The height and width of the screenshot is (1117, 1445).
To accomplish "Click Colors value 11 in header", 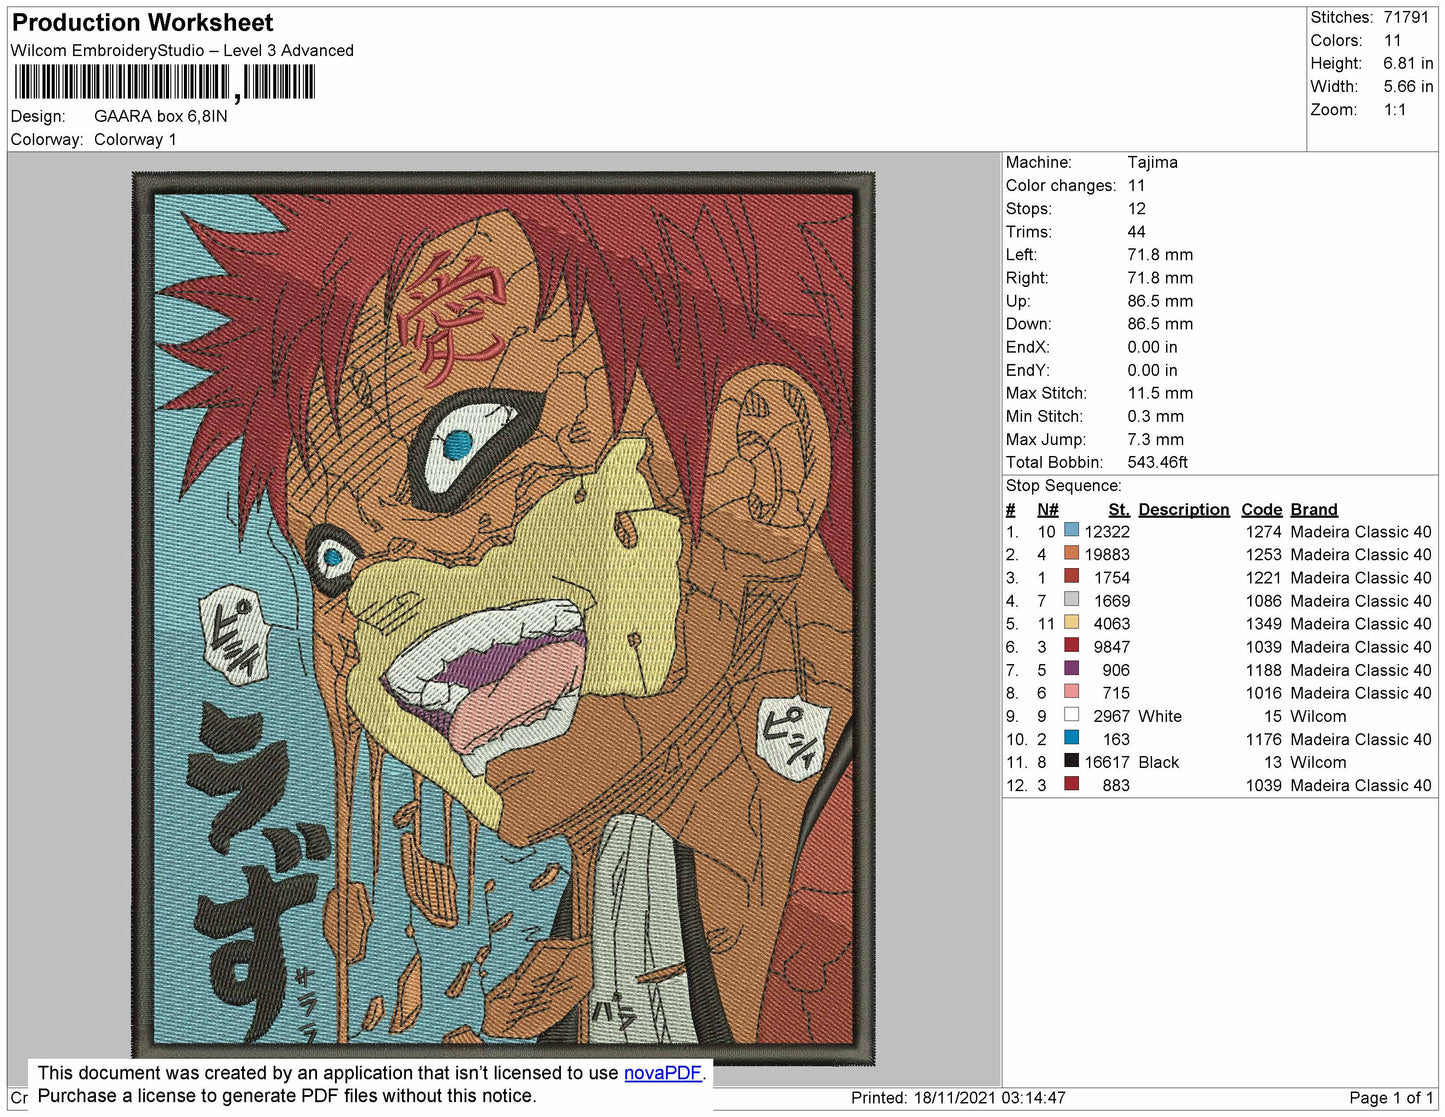I will coord(1392,40).
